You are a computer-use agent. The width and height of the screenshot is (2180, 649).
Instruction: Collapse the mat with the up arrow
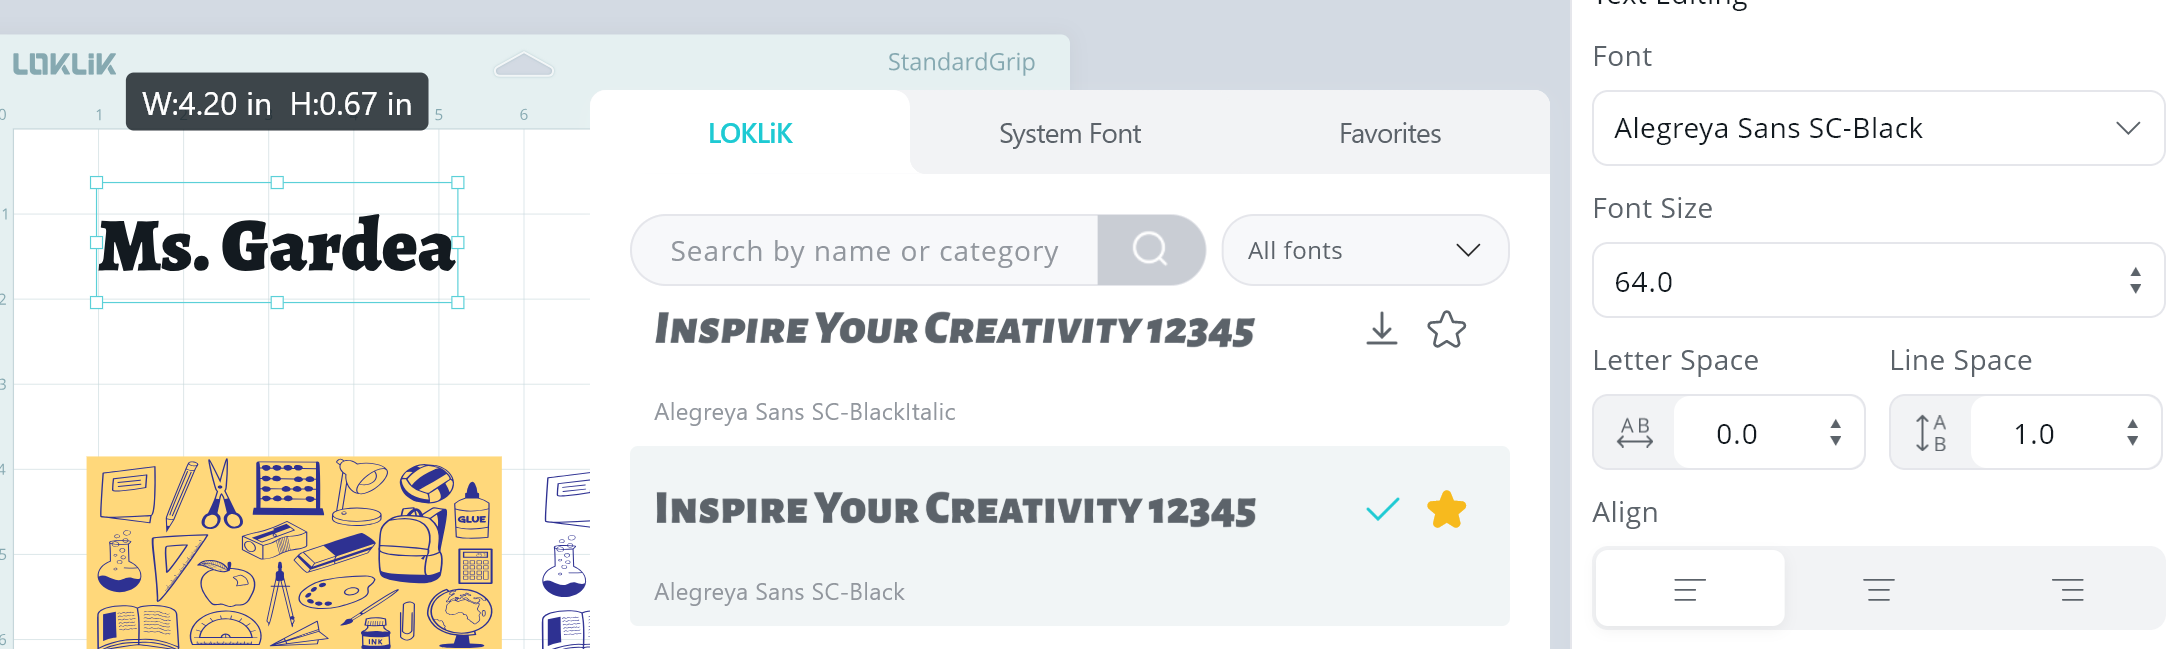click(x=524, y=65)
